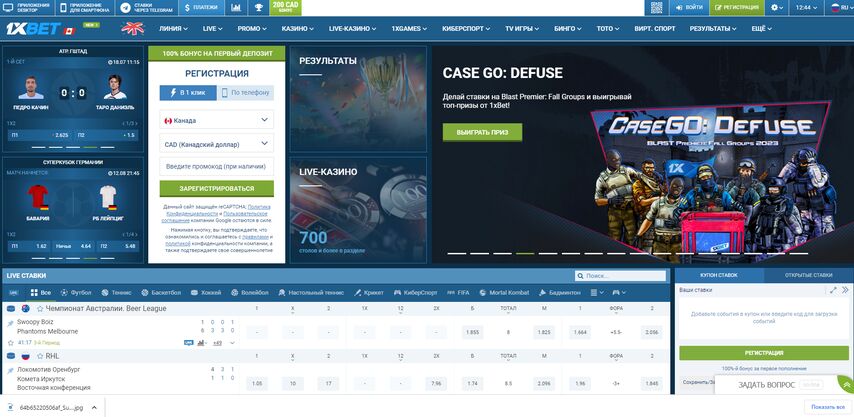
Task: Expand the TV Игры menu
Action: click(x=522, y=29)
